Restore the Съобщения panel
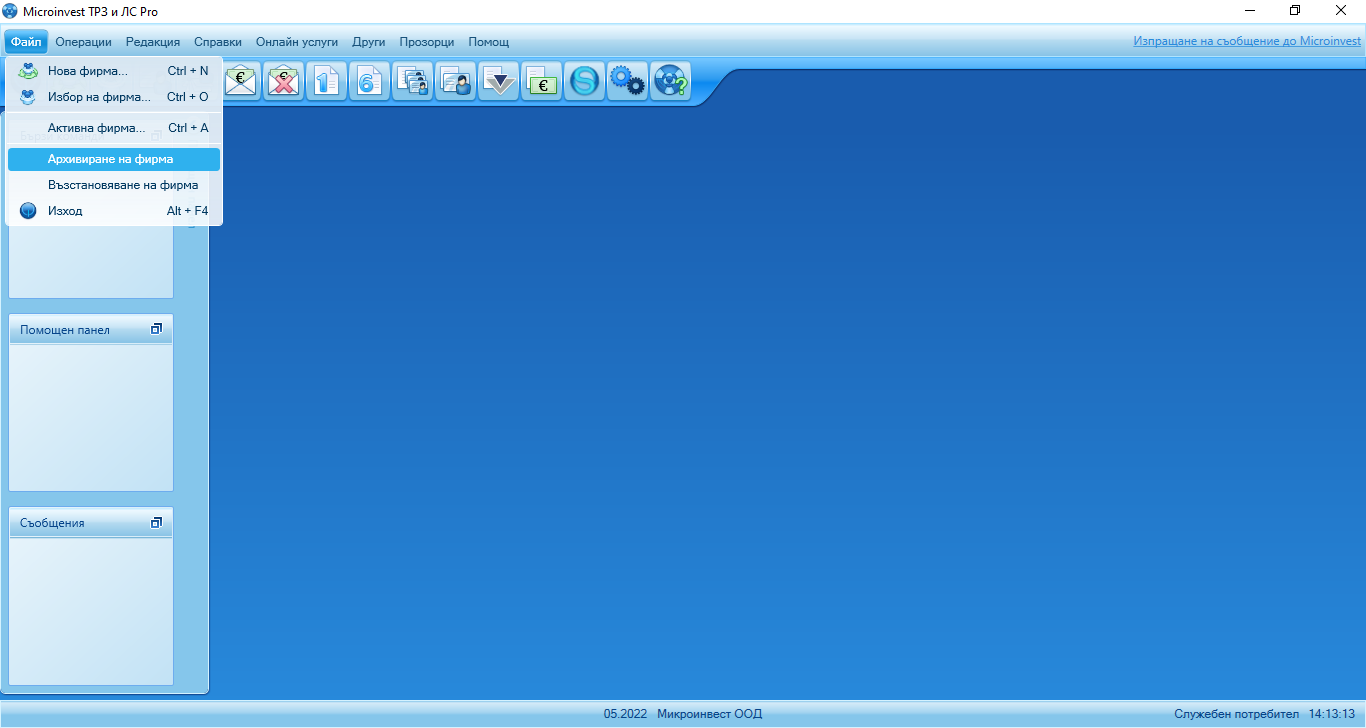Screen dimensions: 1366x728 [156, 522]
